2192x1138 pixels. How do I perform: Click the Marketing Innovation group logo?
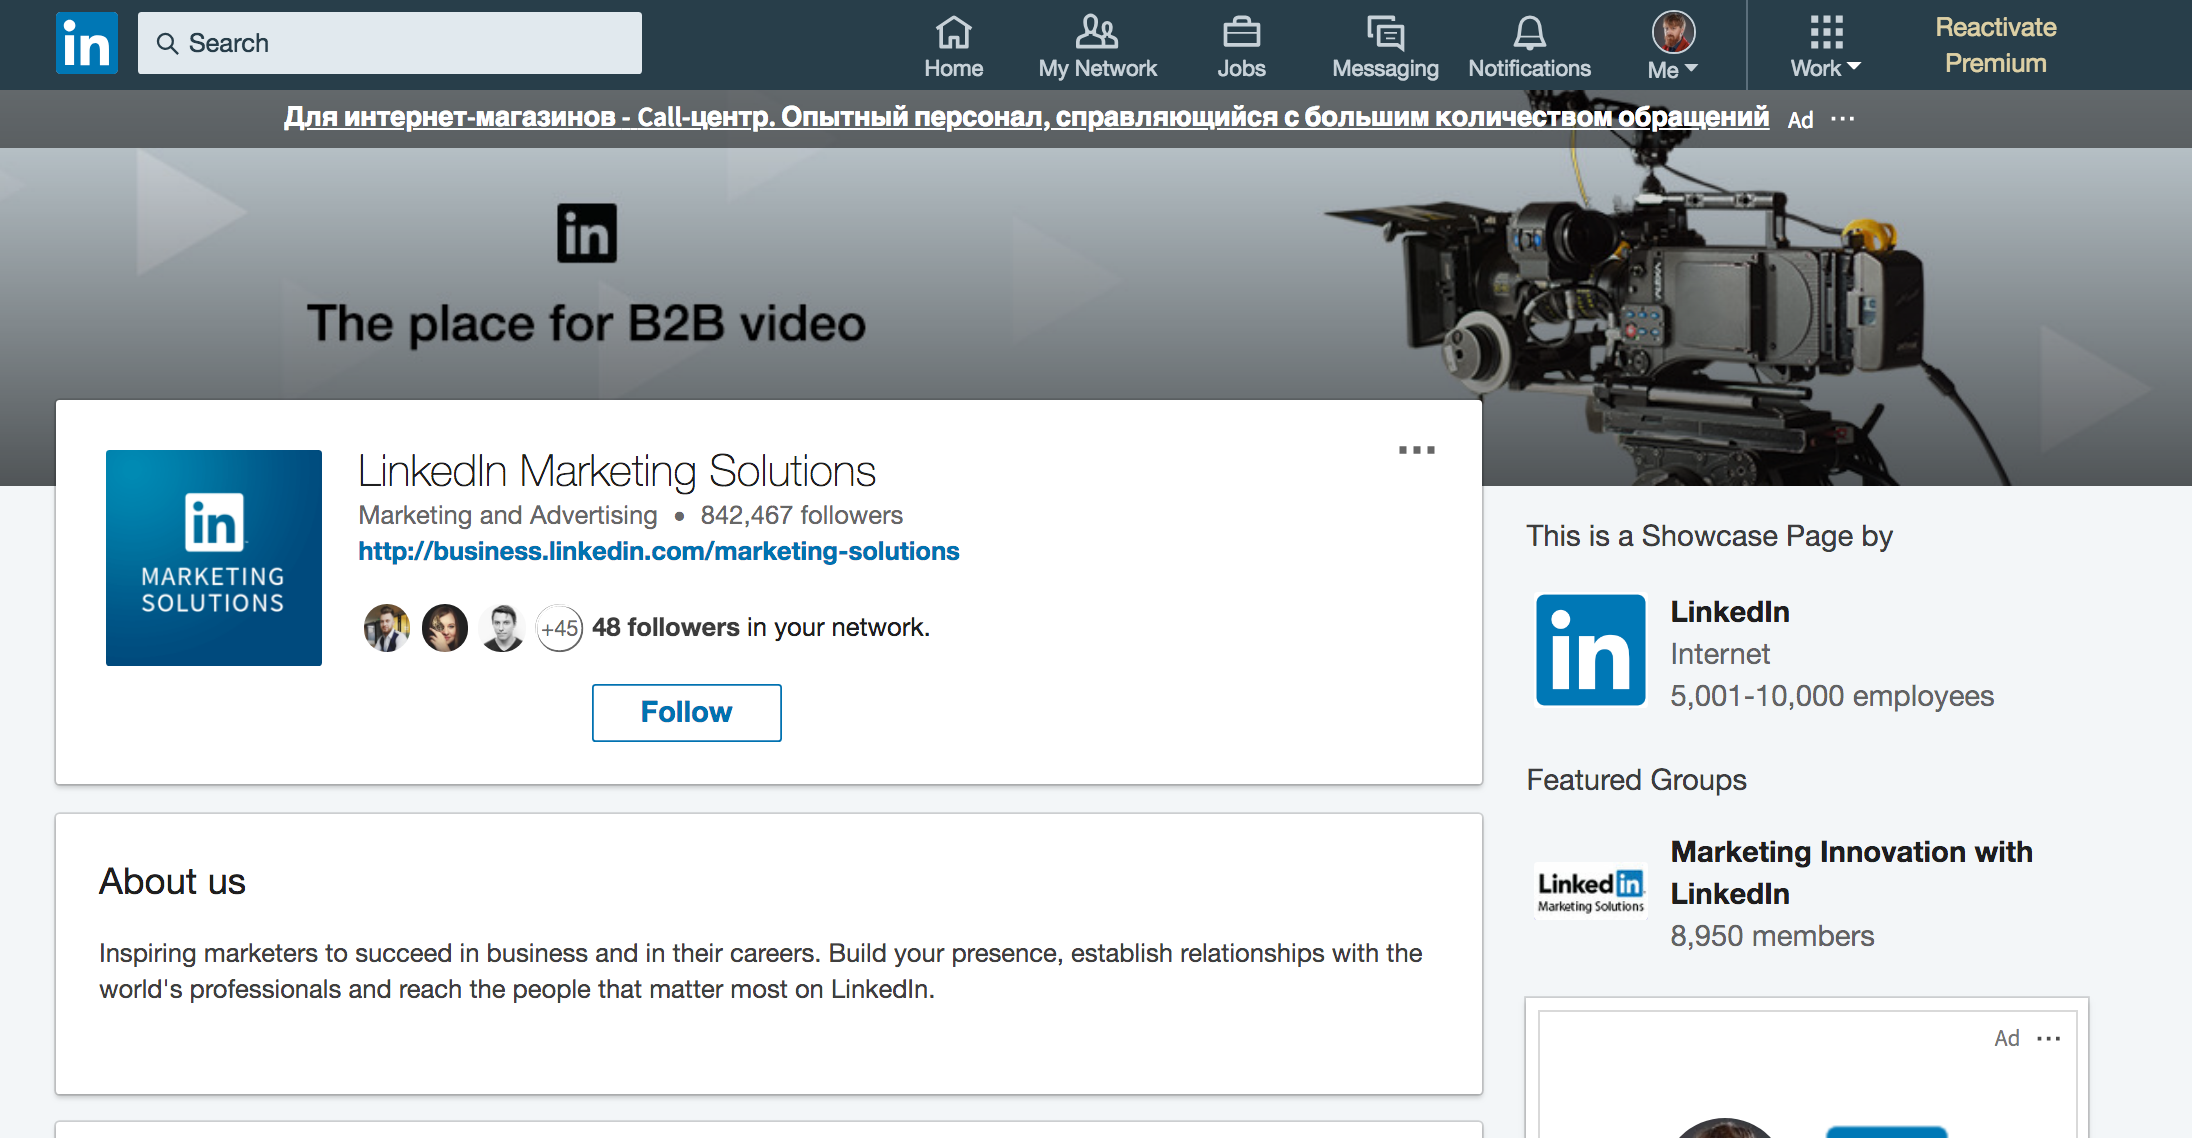1590,891
